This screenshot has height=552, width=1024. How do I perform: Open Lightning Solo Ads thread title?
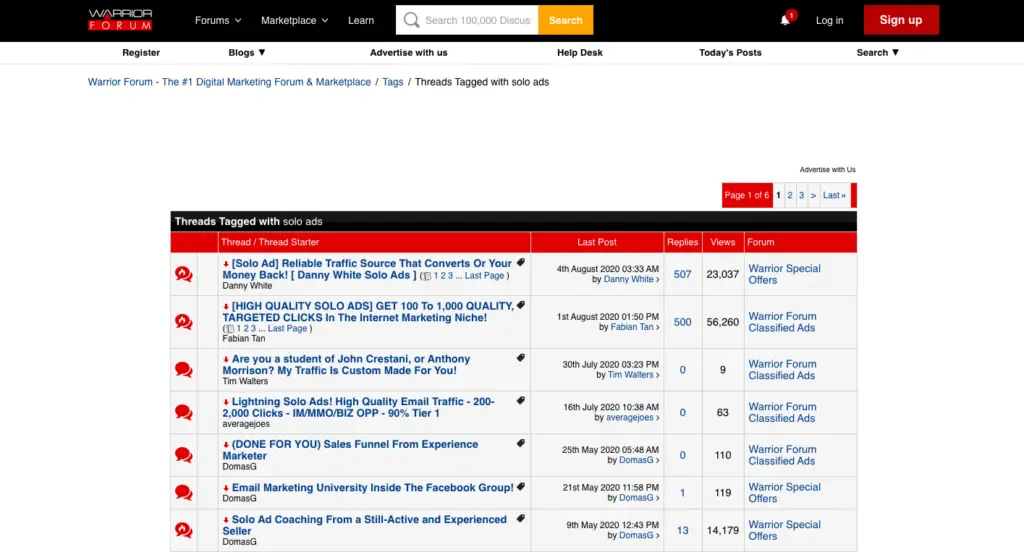tap(359, 408)
